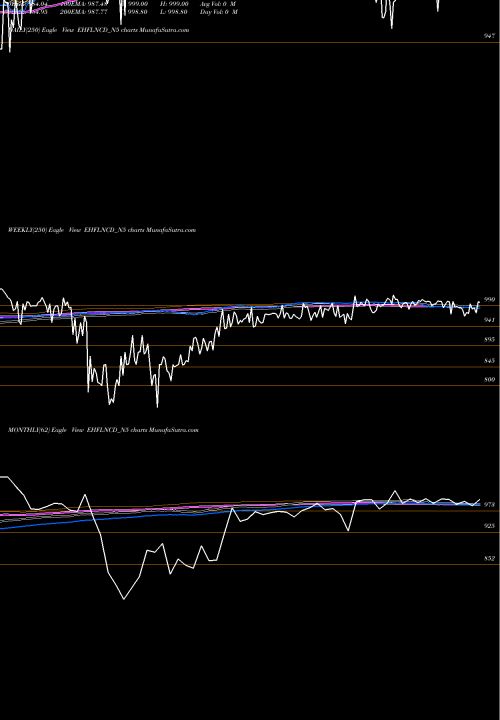Screen dimensions: 500x720
Task: Click the 809 price label on weekly chart
Action: [x=489, y=380]
